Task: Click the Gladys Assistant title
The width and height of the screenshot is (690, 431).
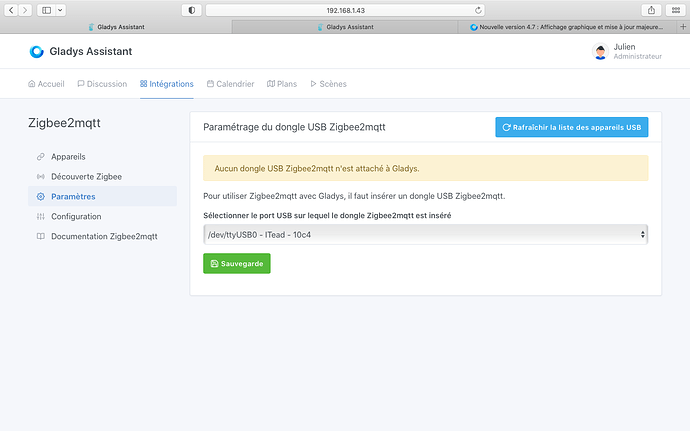Action: pos(91,52)
